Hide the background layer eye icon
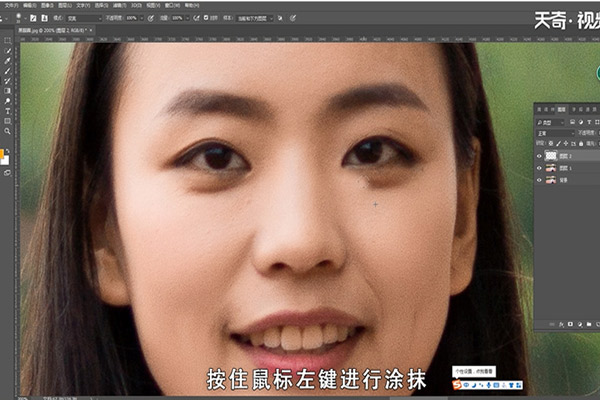600x400 pixels. 539,180
